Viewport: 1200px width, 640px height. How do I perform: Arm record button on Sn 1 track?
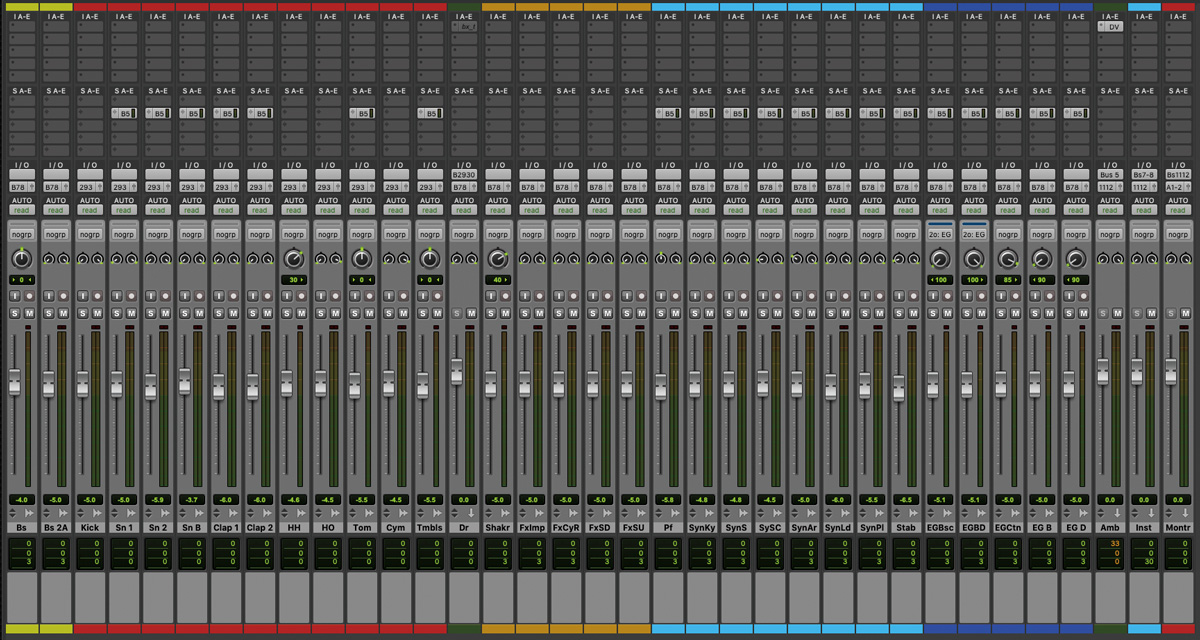click(x=131, y=296)
